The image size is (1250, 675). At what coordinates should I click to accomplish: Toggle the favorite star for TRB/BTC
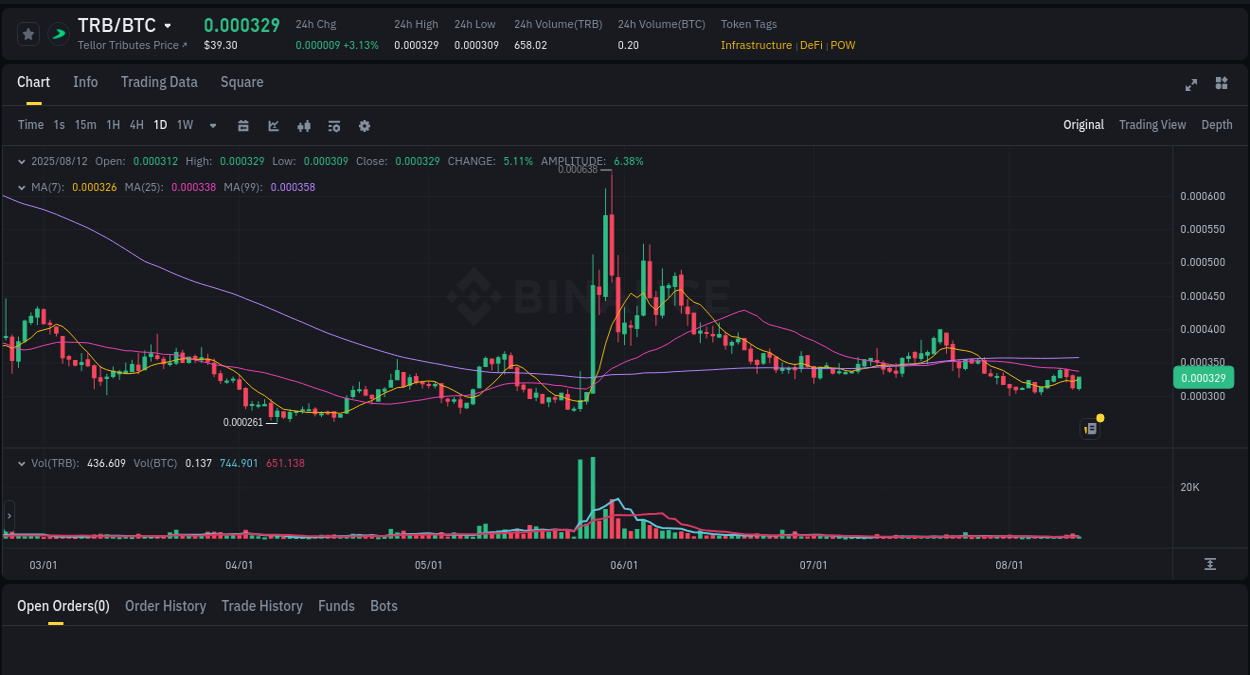coord(28,33)
